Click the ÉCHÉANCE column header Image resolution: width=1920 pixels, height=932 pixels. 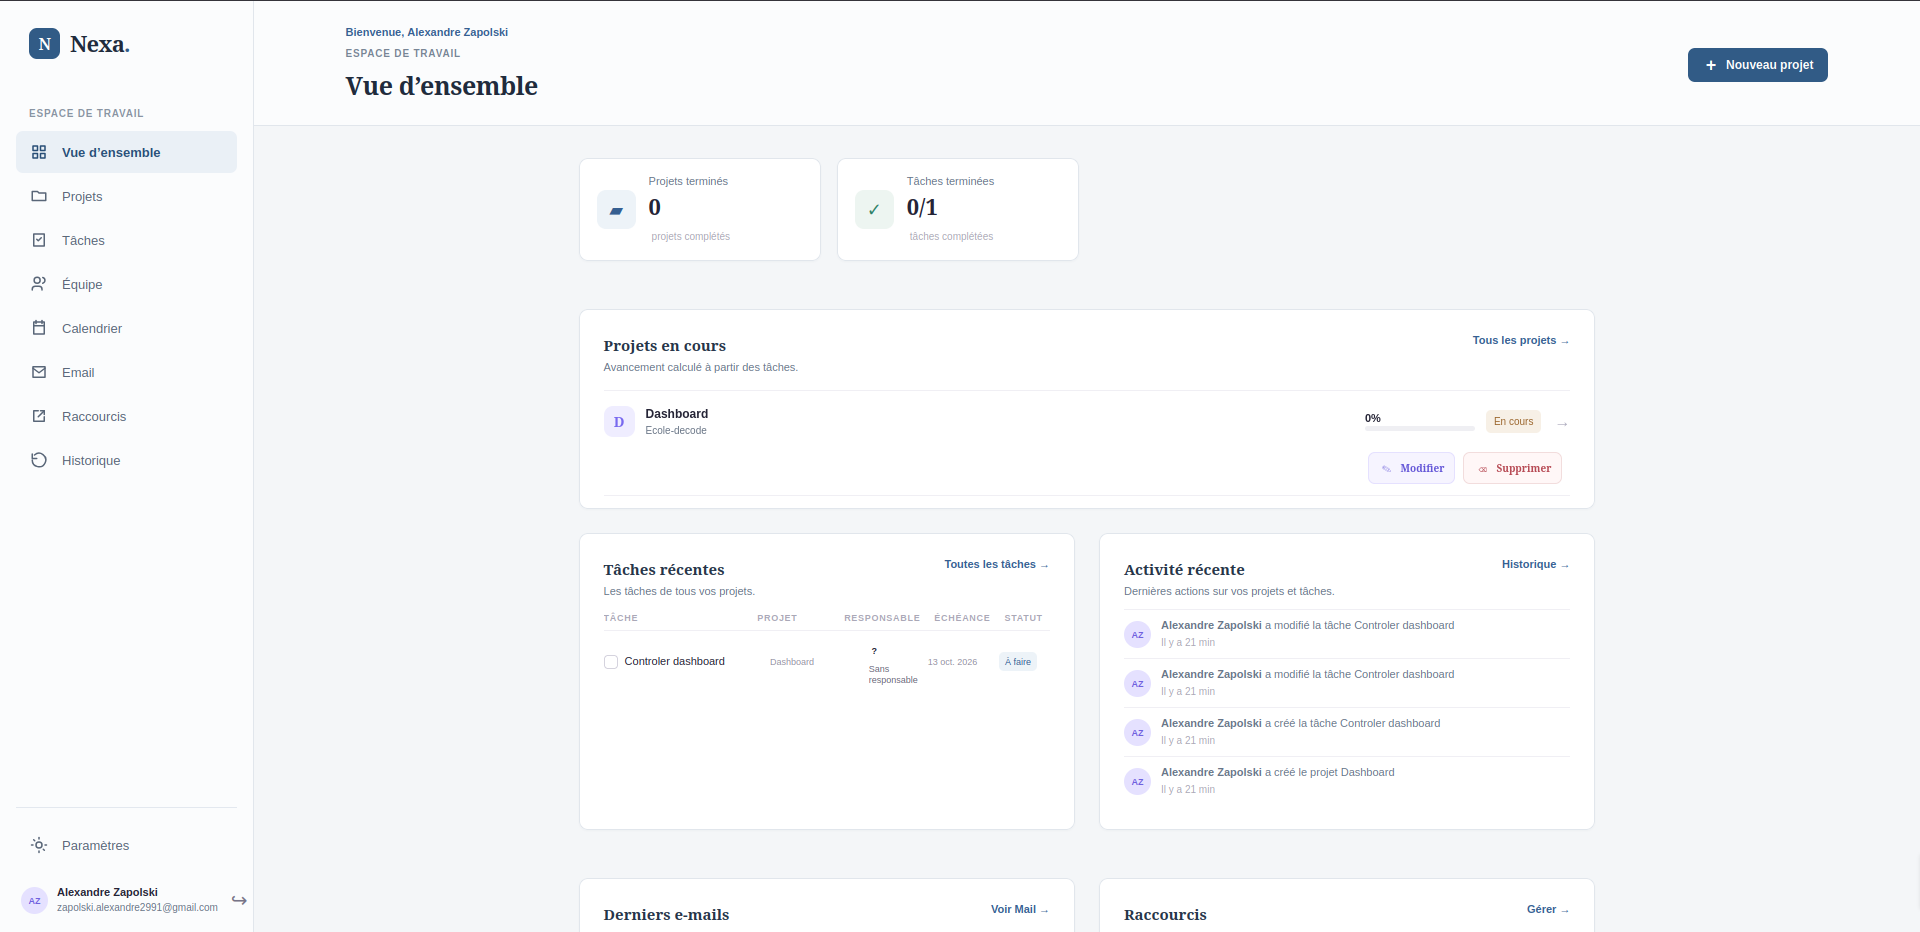coord(962,618)
